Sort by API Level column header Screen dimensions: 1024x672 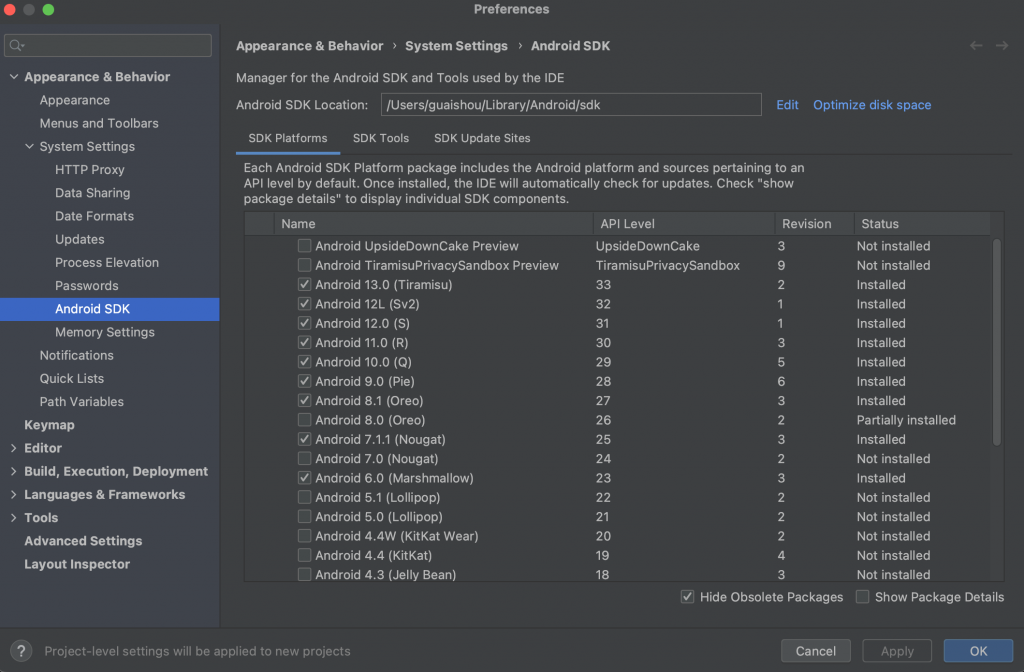(684, 223)
